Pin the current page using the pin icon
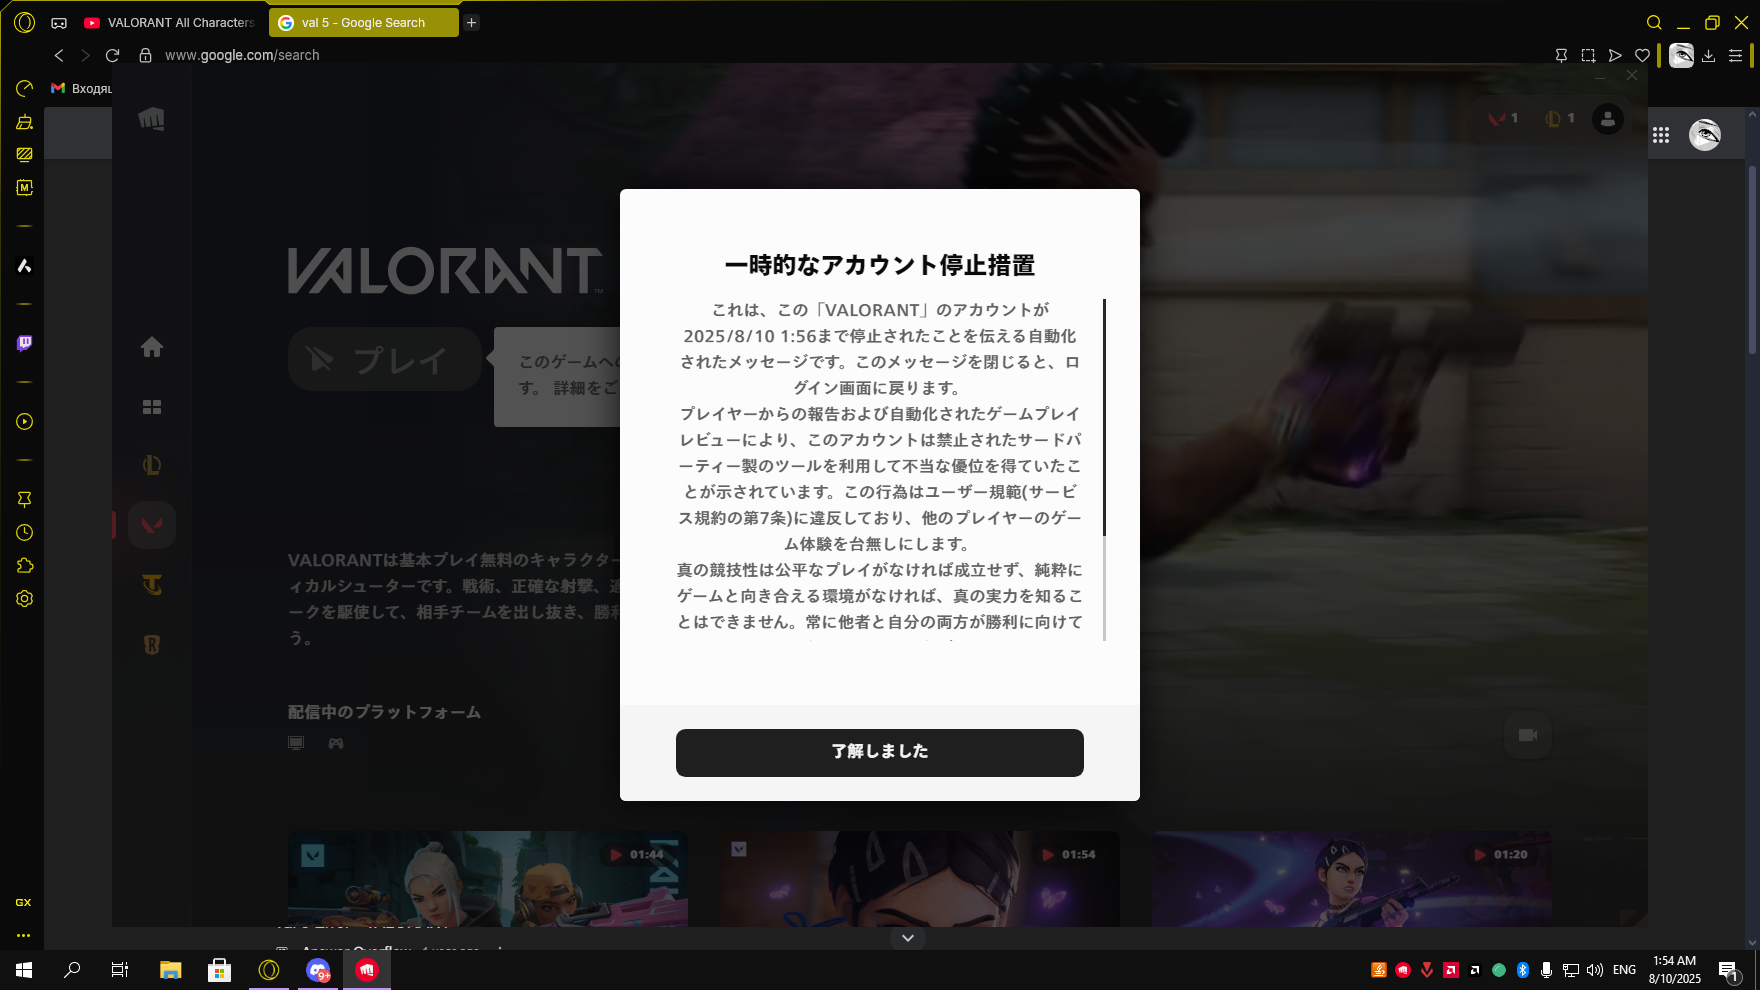Image resolution: width=1760 pixels, height=990 pixels. click(x=1562, y=56)
